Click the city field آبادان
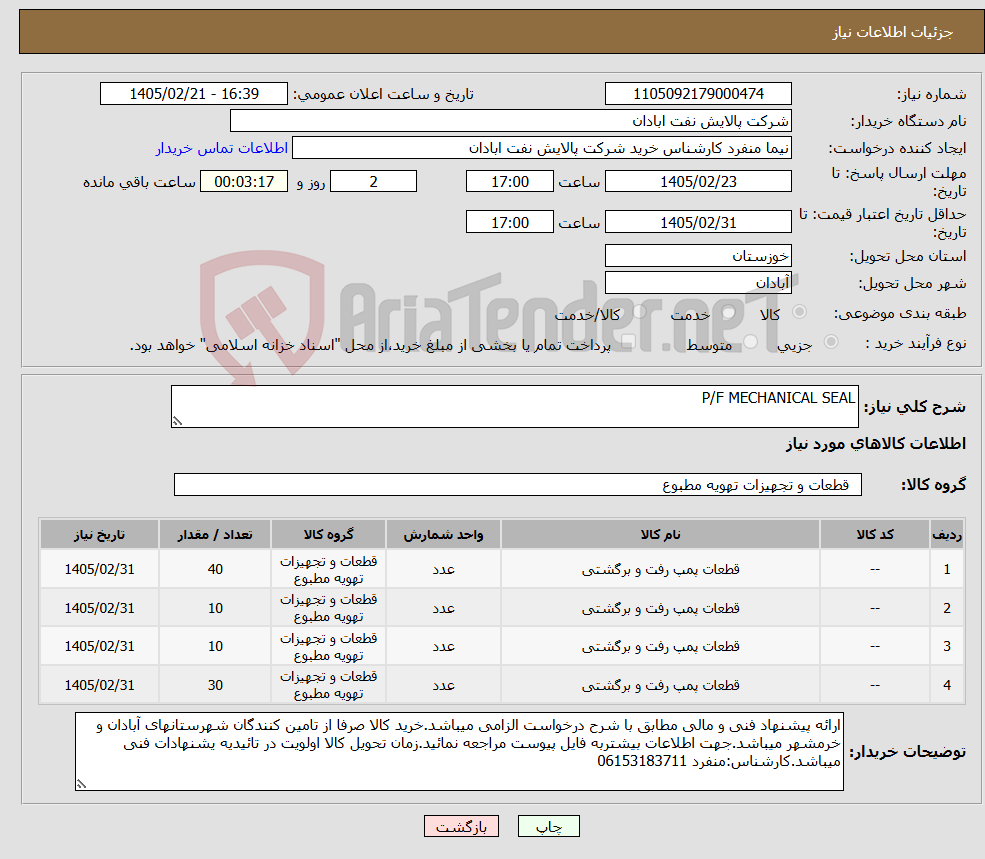Screen dimensions: 985x859 coord(698,283)
